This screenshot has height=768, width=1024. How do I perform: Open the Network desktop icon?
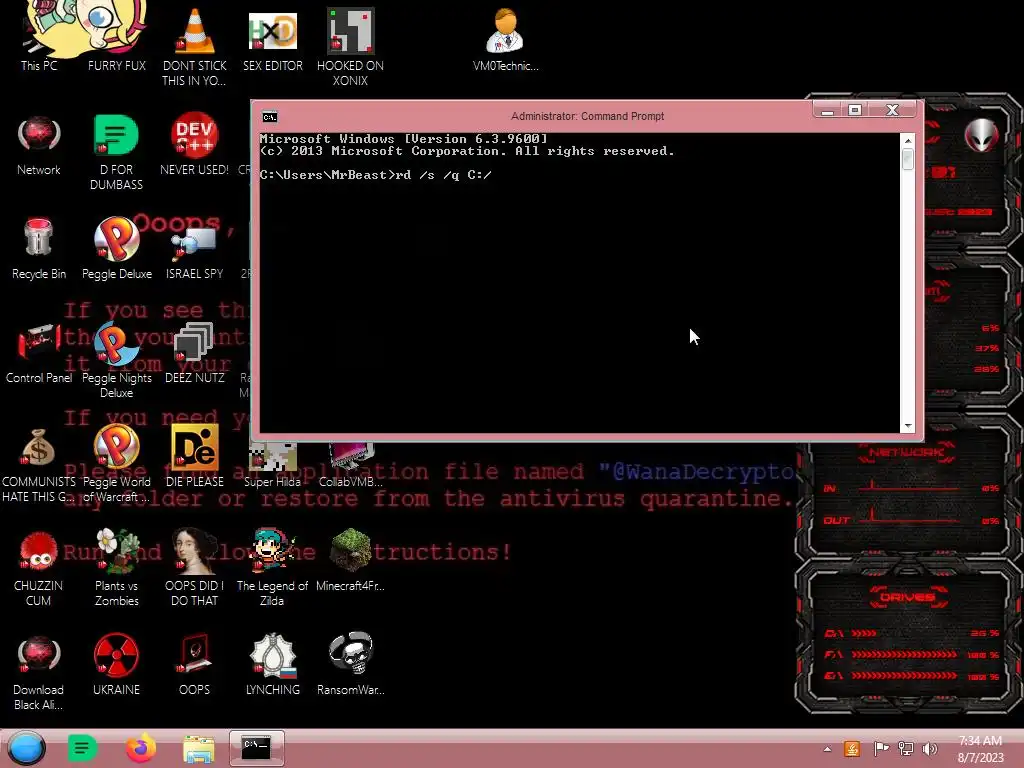click(39, 145)
